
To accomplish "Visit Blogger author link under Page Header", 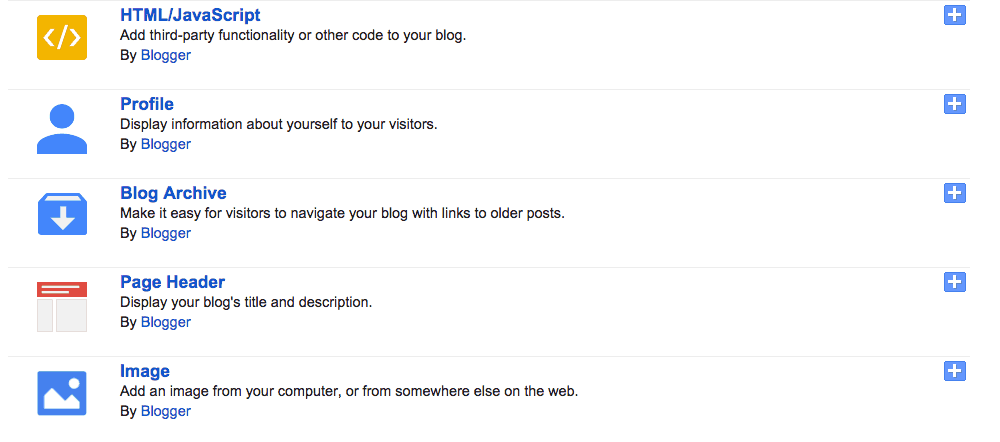I will (x=166, y=322).
